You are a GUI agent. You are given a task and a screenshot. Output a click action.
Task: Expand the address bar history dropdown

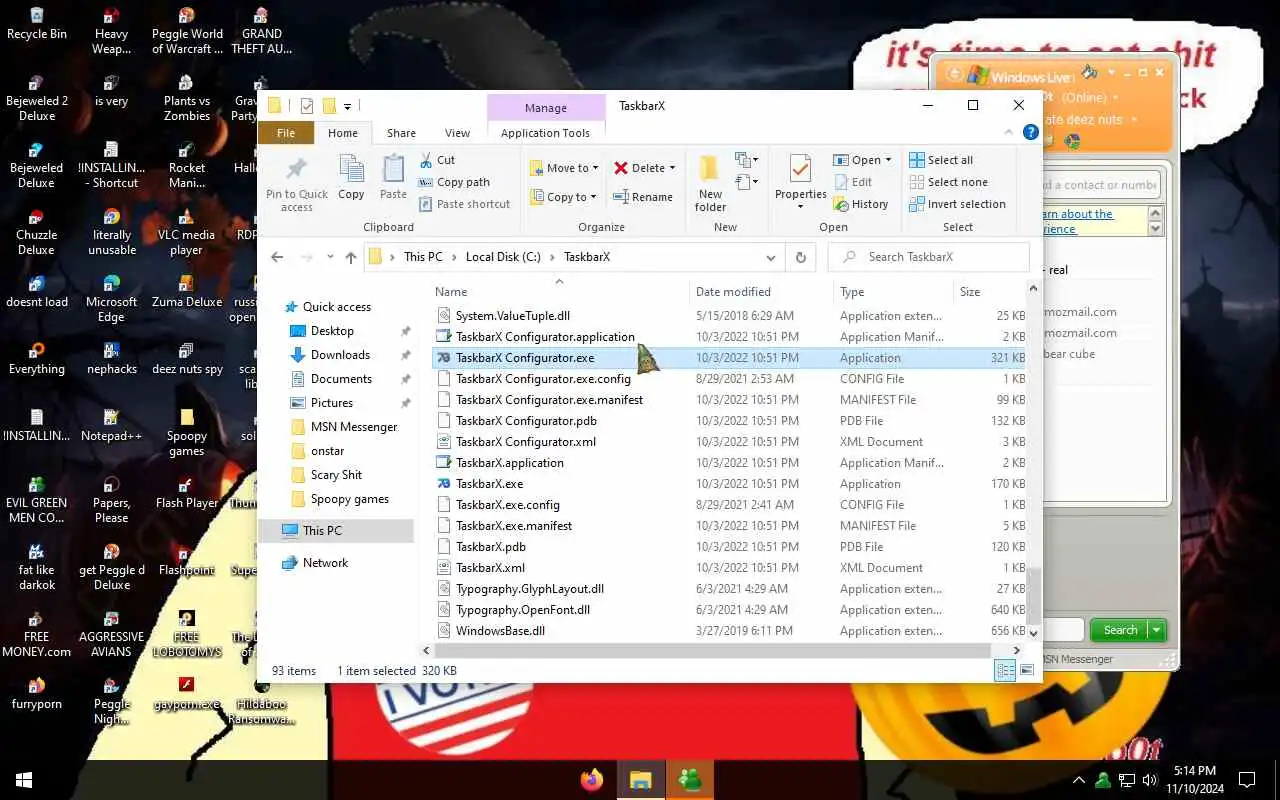(x=770, y=257)
